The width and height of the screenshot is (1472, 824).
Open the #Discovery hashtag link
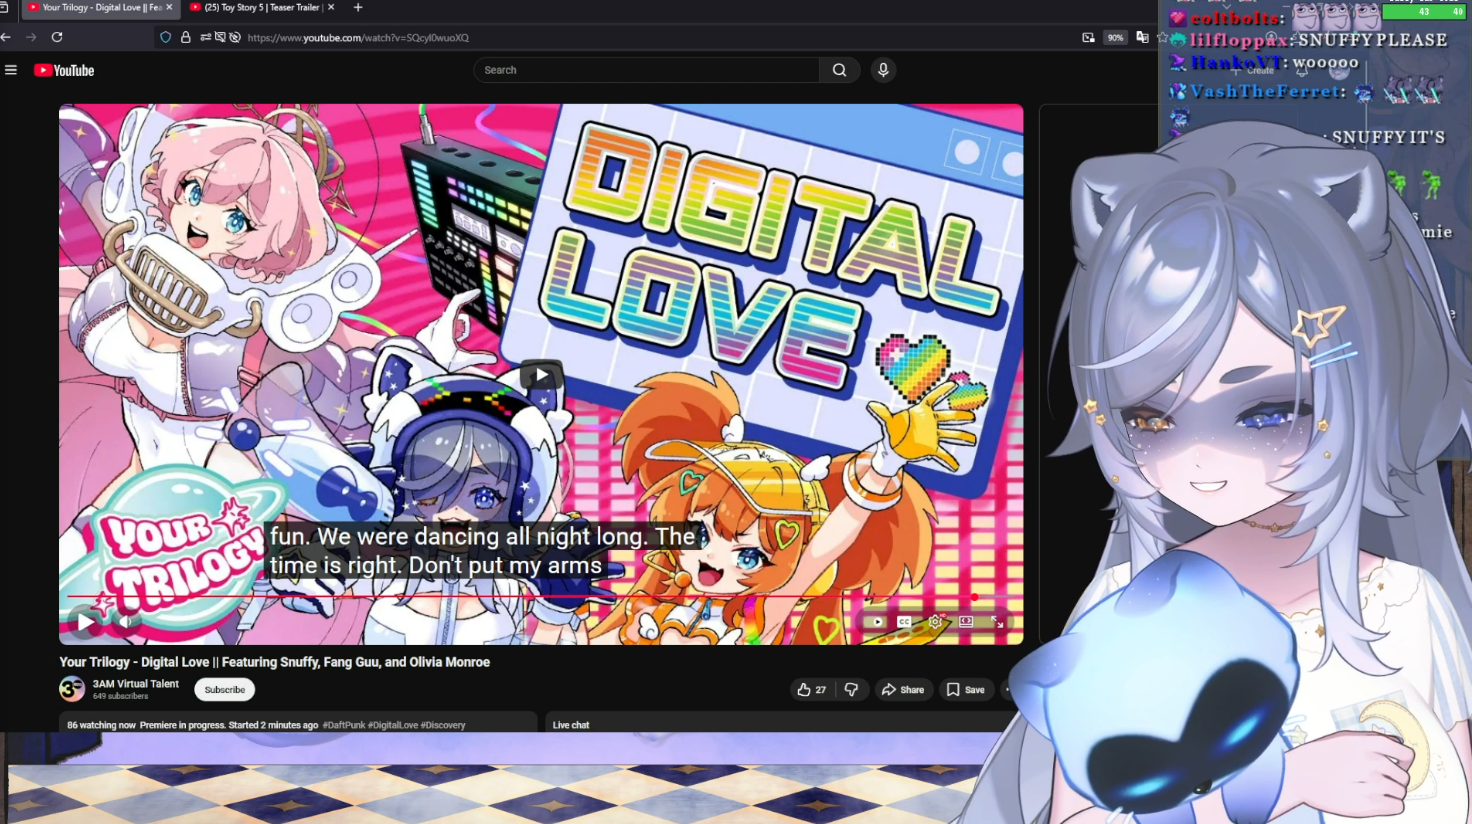point(443,725)
